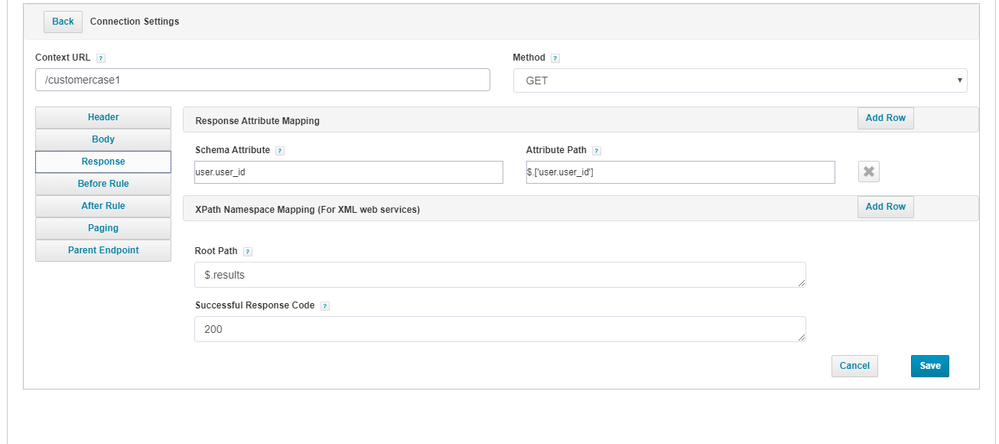Screen dimensions: 999x444
Task: Cancel the connection settings changes
Action: tap(854, 366)
